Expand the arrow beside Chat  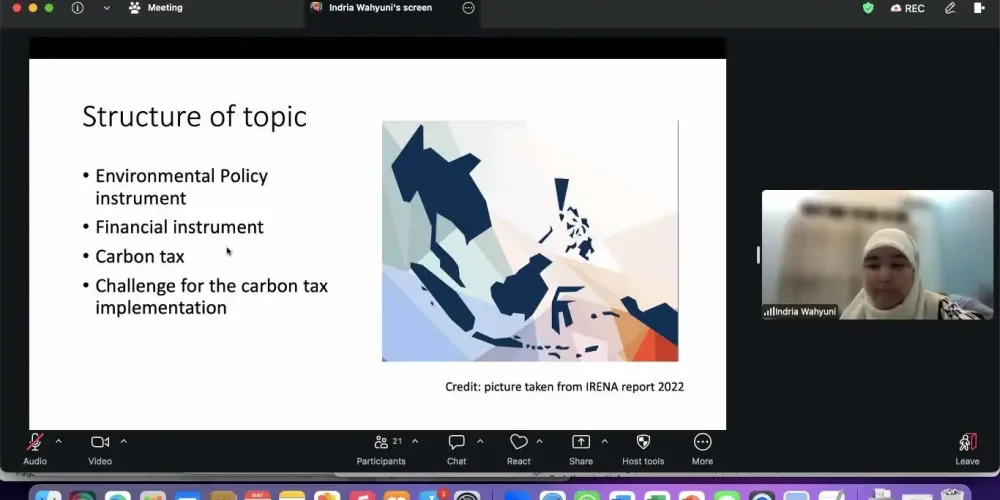(x=480, y=441)
